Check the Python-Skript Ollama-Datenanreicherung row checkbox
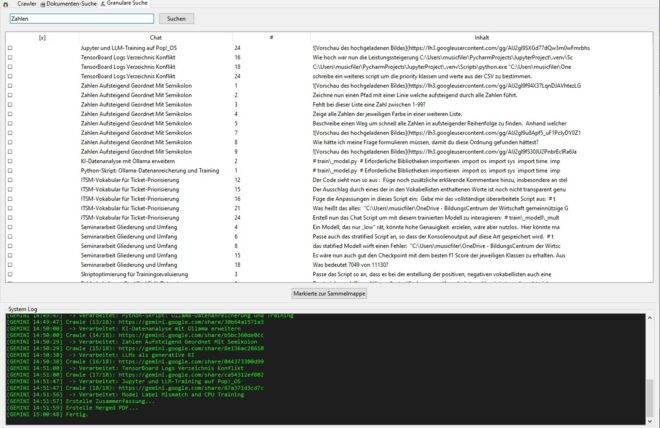 pyautogui.click(x=10, y=170)
